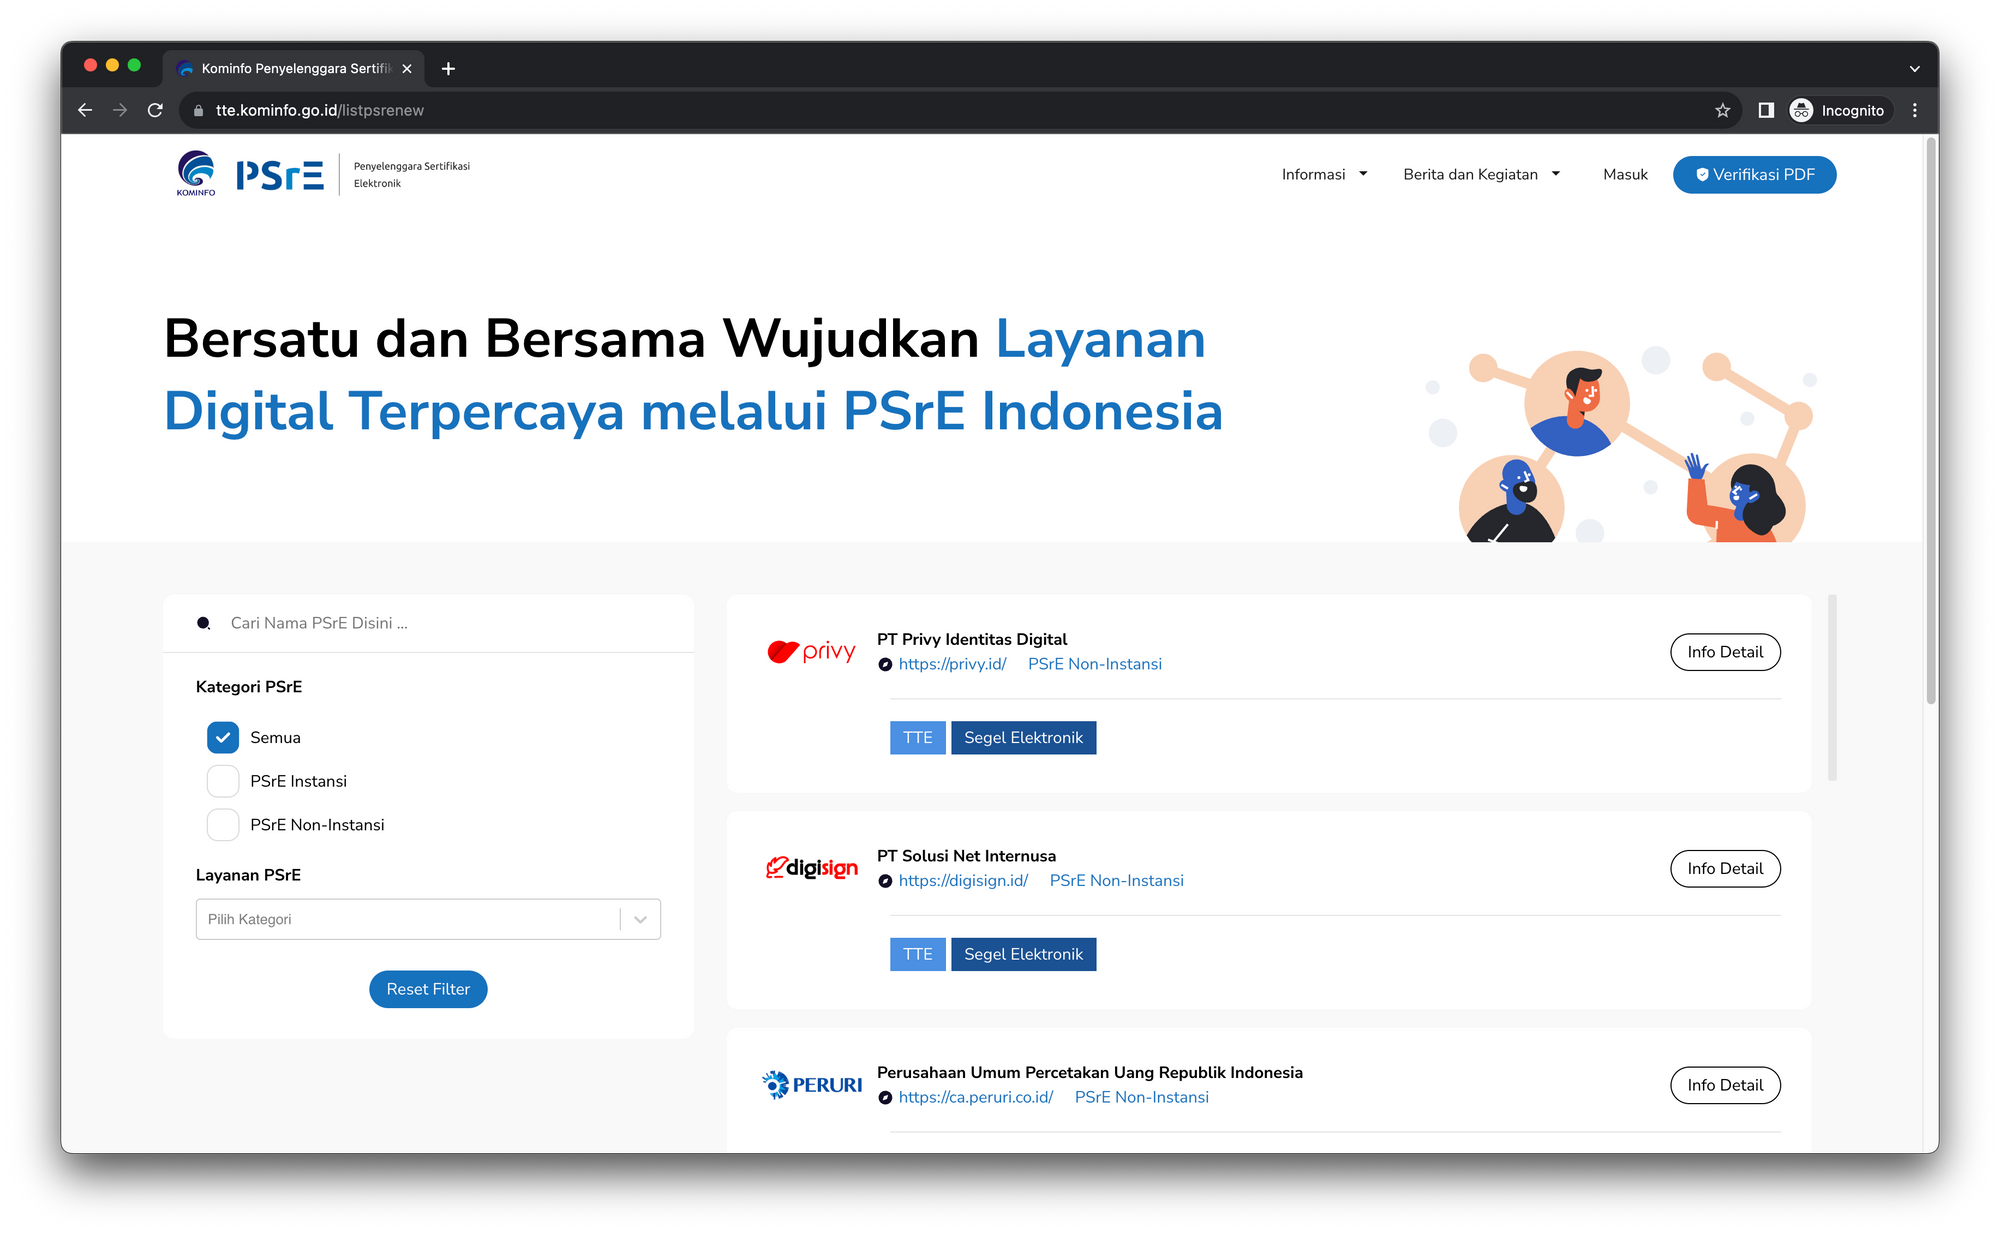
Task: Click the Kategori PSrE heading
Action: (249, 686)
